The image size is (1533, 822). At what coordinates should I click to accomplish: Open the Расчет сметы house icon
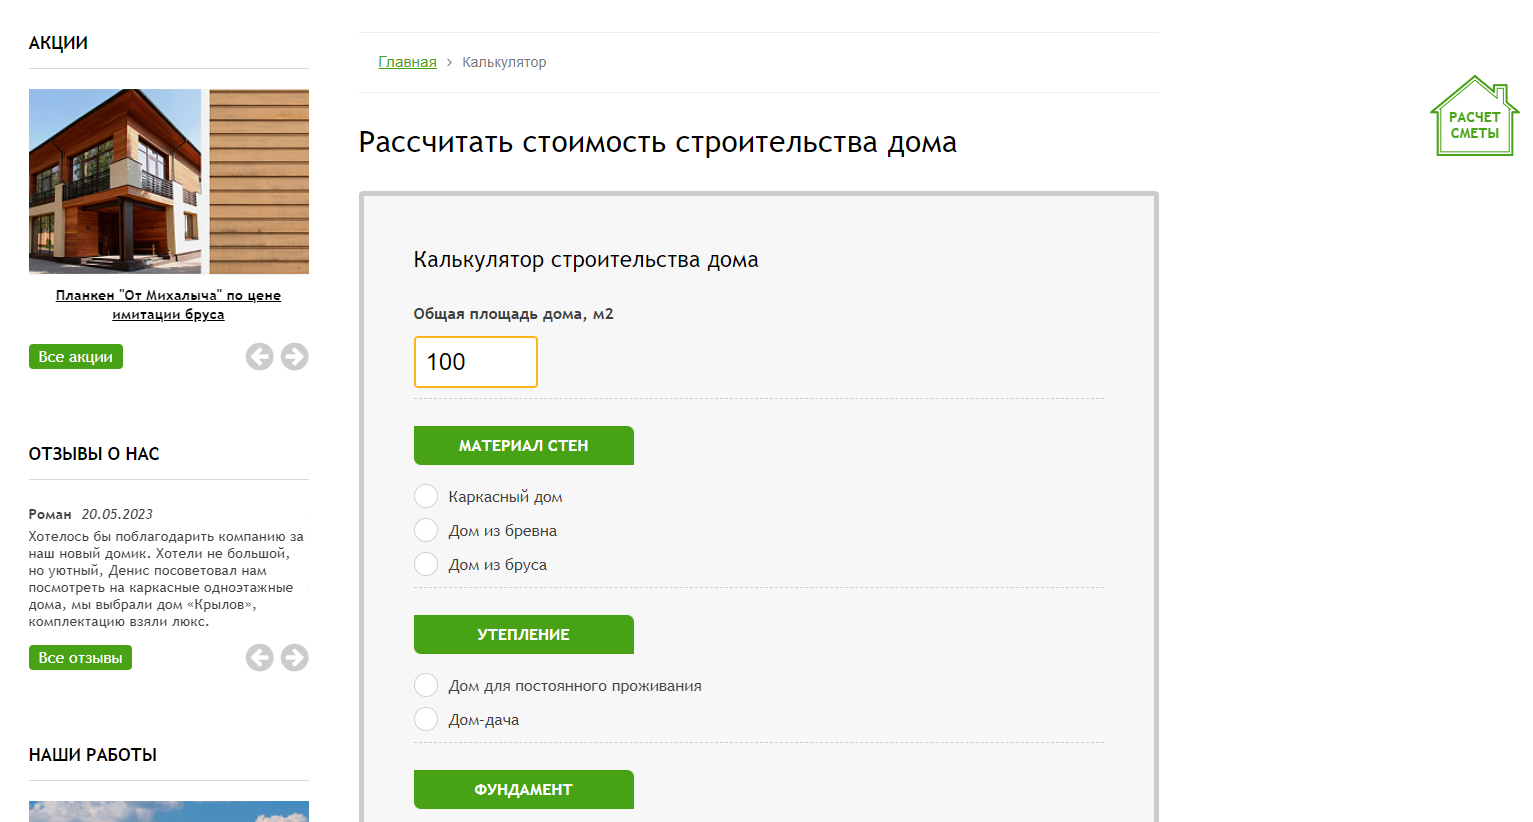(1475, 116)
